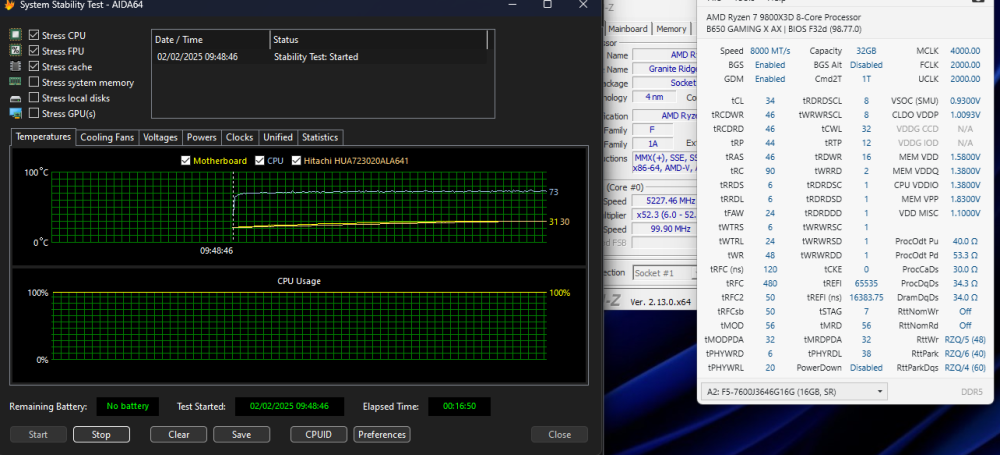The height and width of the screenshot is (455, 1000).
Task: Click the cache chip icon beside Stress cache
Action: tap(16, 67)
